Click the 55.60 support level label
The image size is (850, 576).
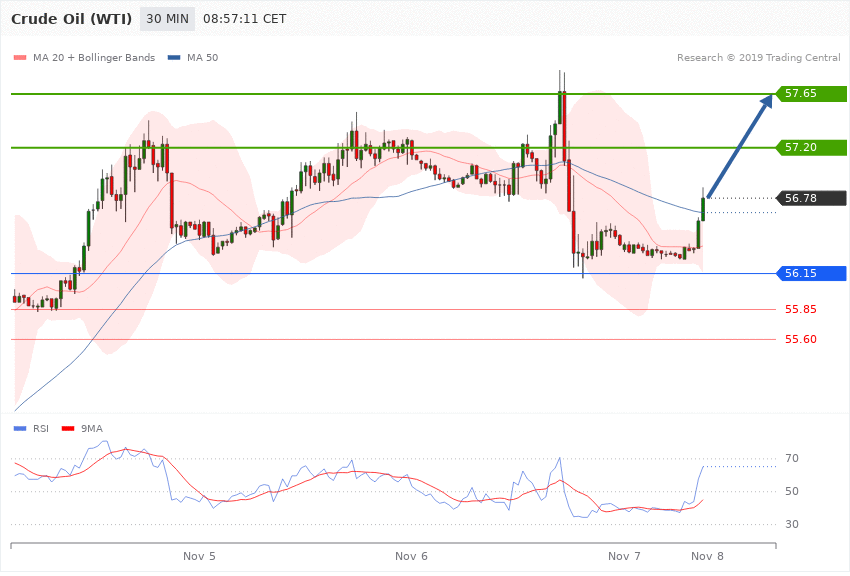(801, 339)
